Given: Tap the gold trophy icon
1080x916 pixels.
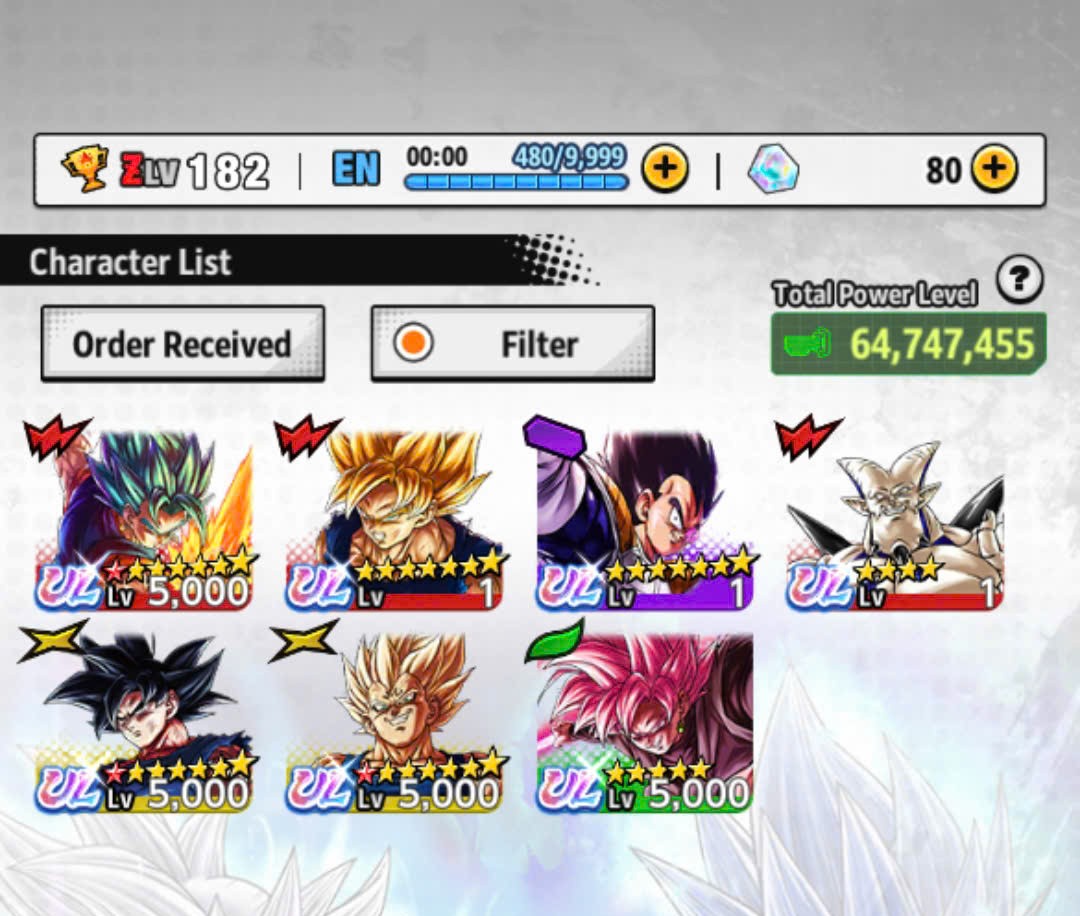Looking at the screenshot, I should tap(85, 169).
